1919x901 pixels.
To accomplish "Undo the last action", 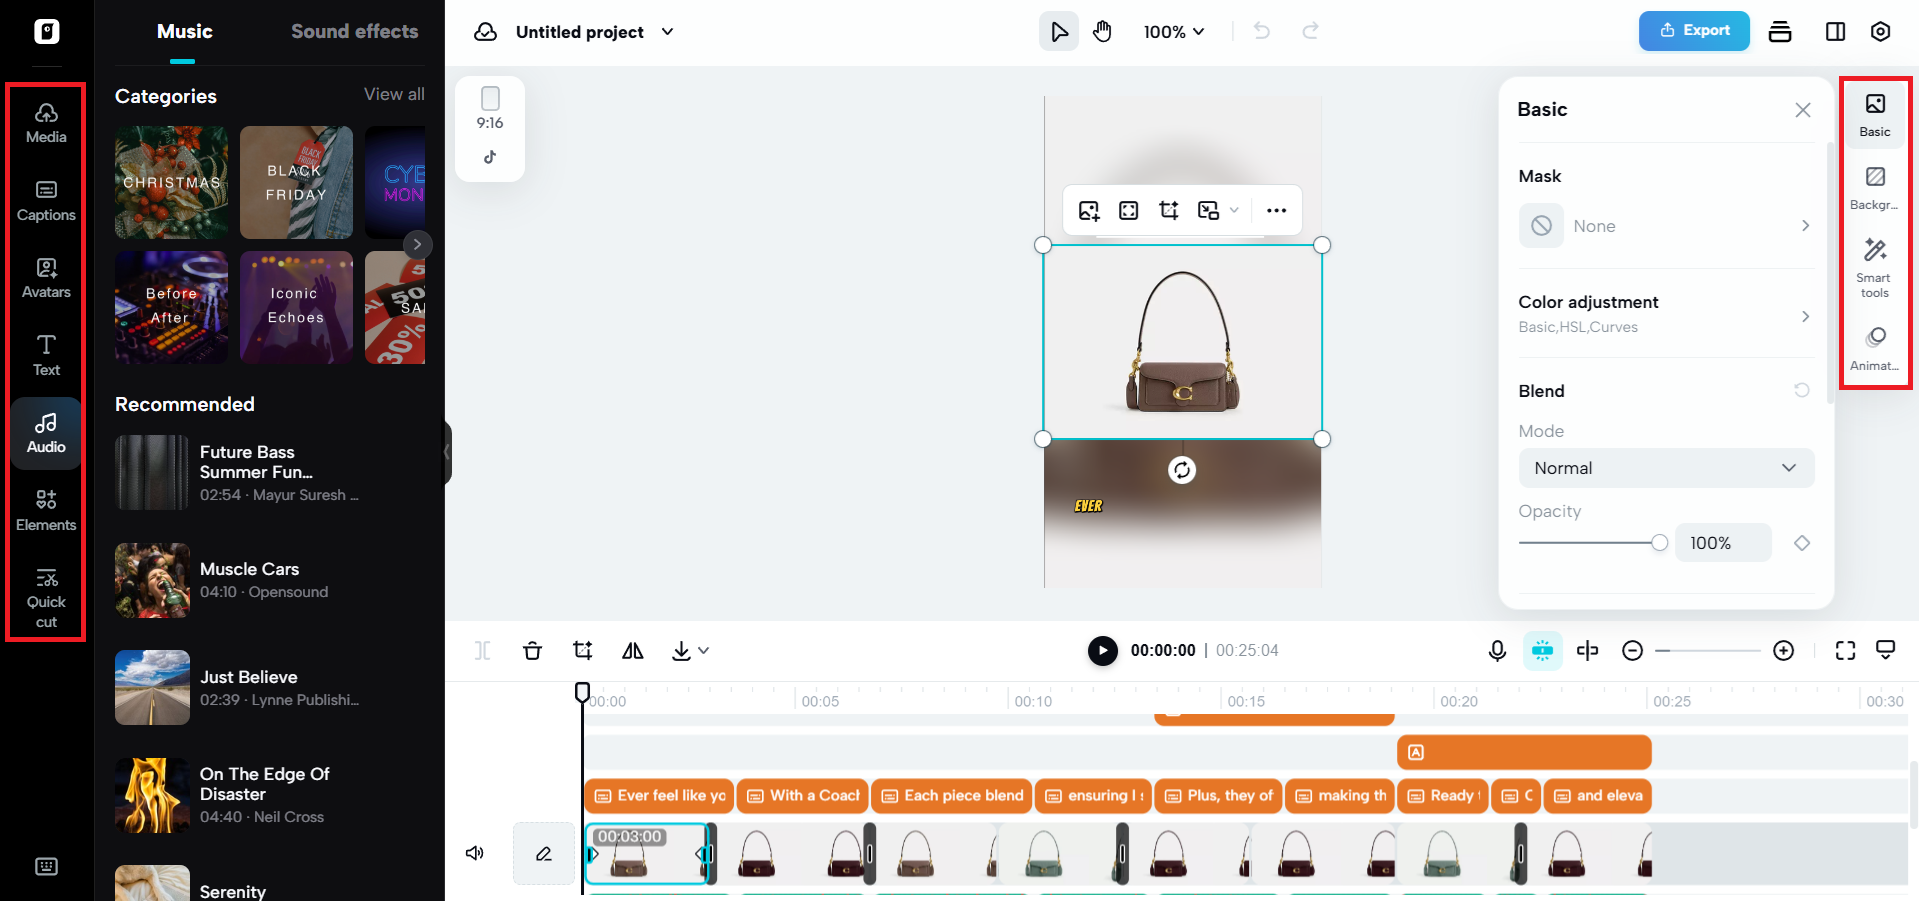I will point(1262,32).
